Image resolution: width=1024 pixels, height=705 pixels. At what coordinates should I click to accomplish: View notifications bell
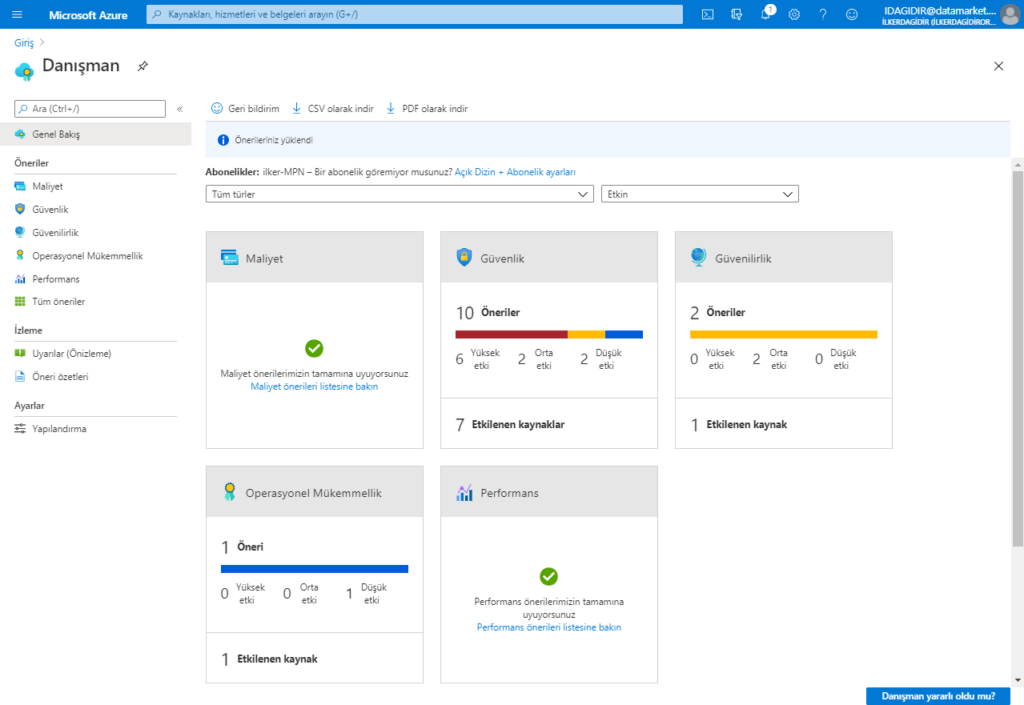pos(766,14)
